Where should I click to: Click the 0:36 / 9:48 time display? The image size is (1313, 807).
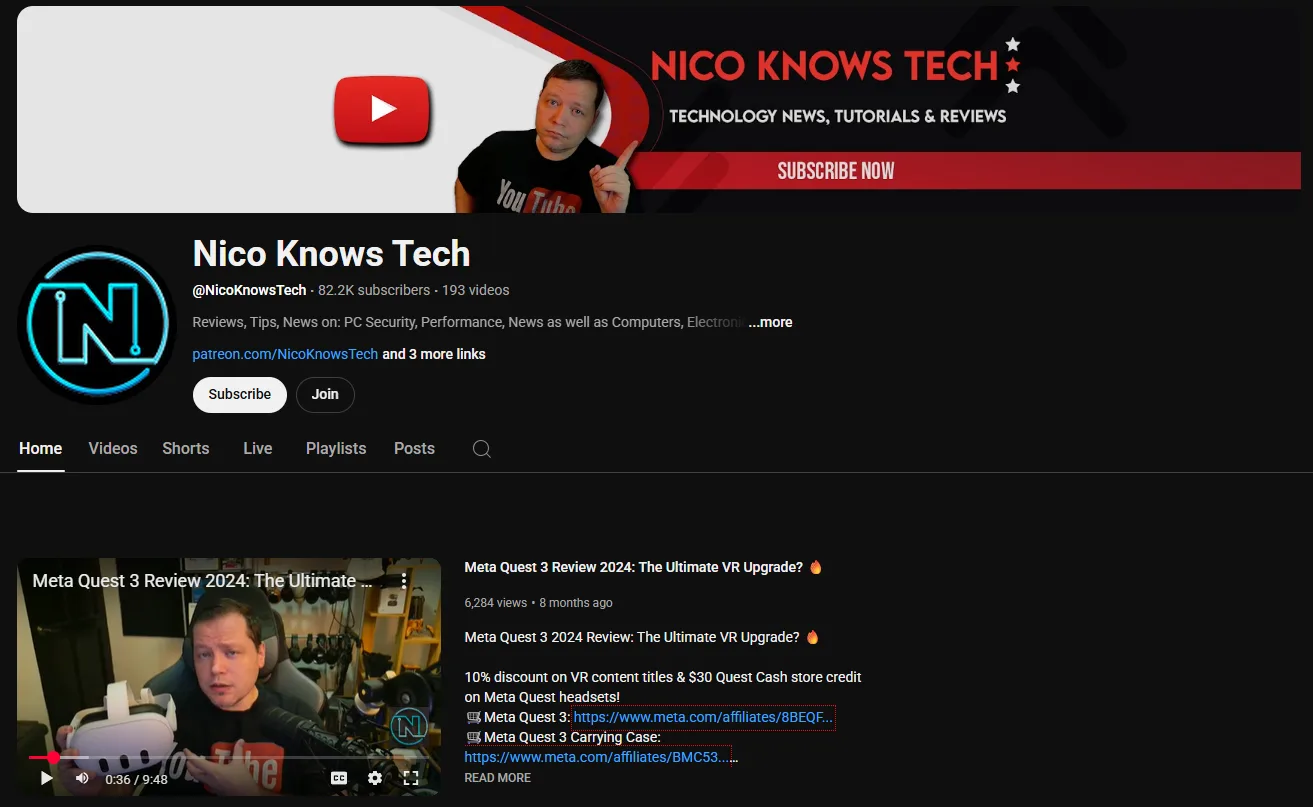point(137,779)
